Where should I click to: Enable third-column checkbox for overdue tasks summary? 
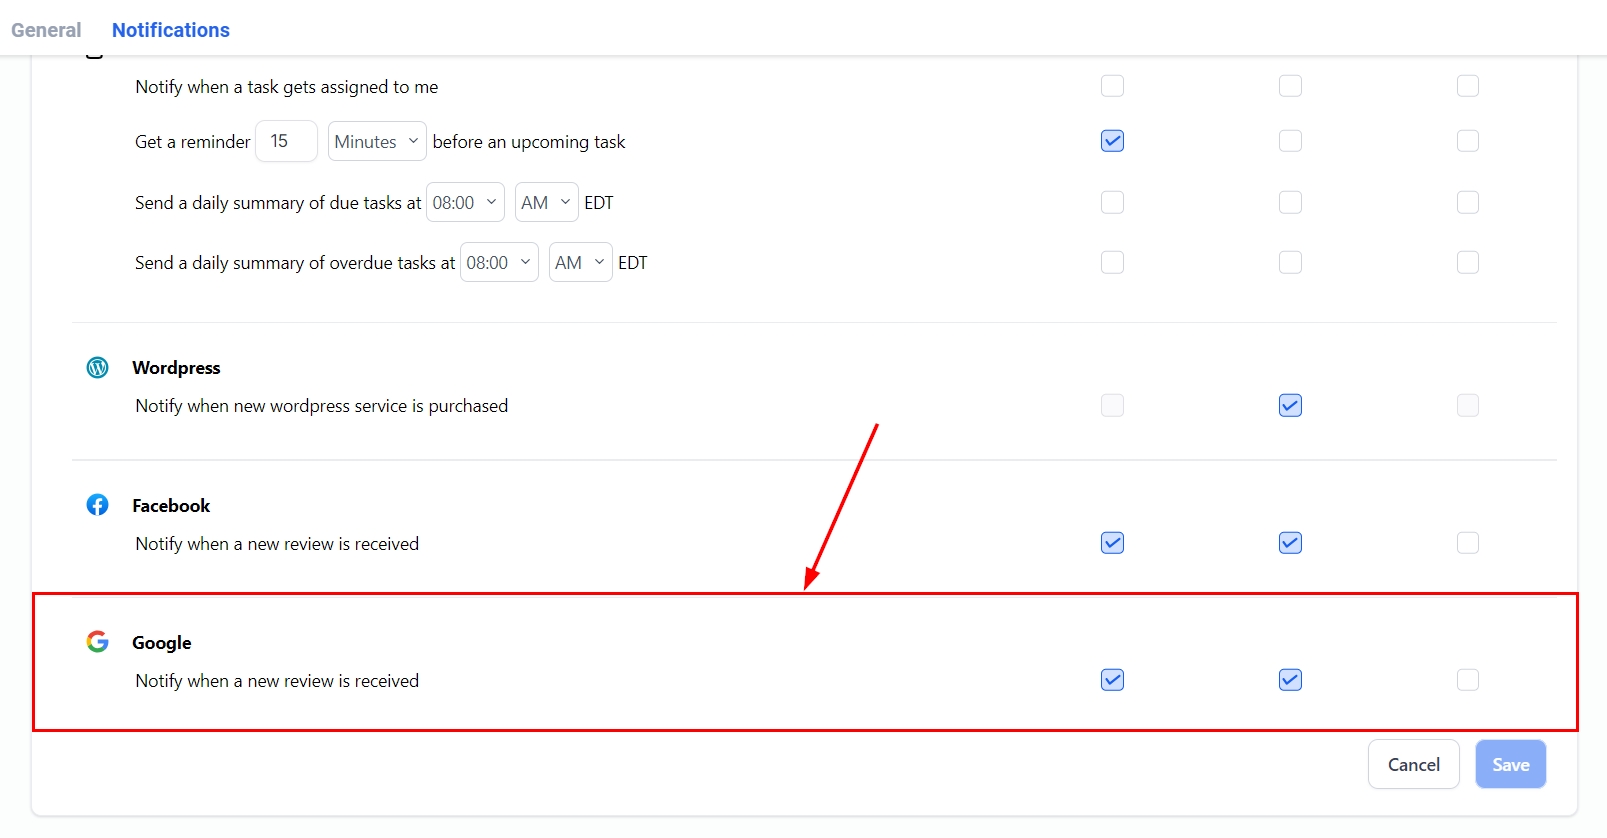1468,262
